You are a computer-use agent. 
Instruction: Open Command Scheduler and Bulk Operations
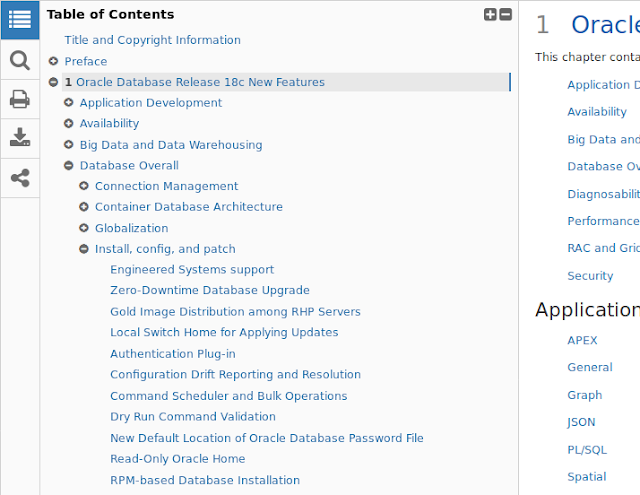229,396
